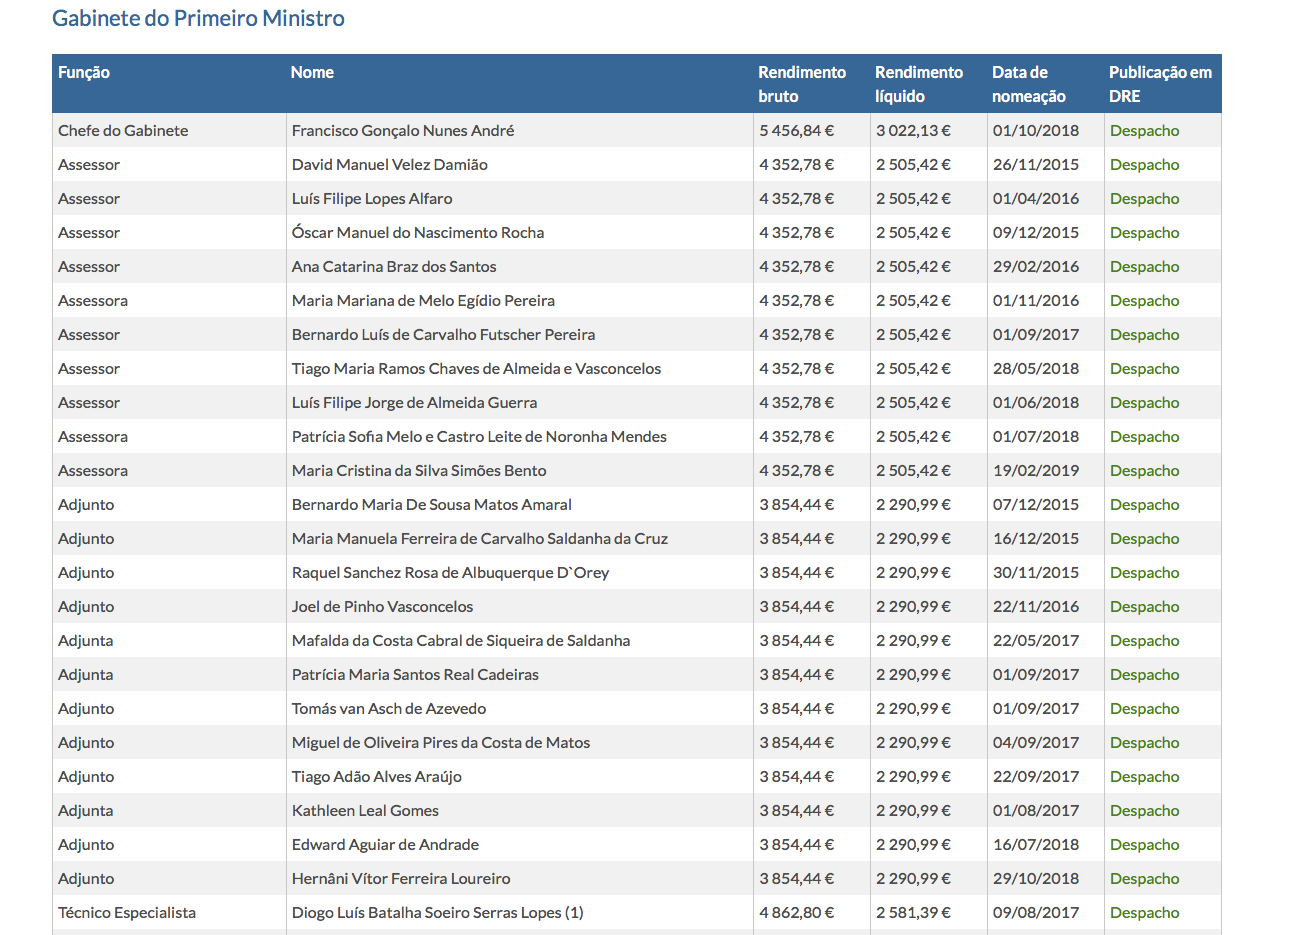Open Despacho for Maria Cristina da Silva Simões Bento
Screen dimensions: 1297x935
click(x=1144, y=471)
